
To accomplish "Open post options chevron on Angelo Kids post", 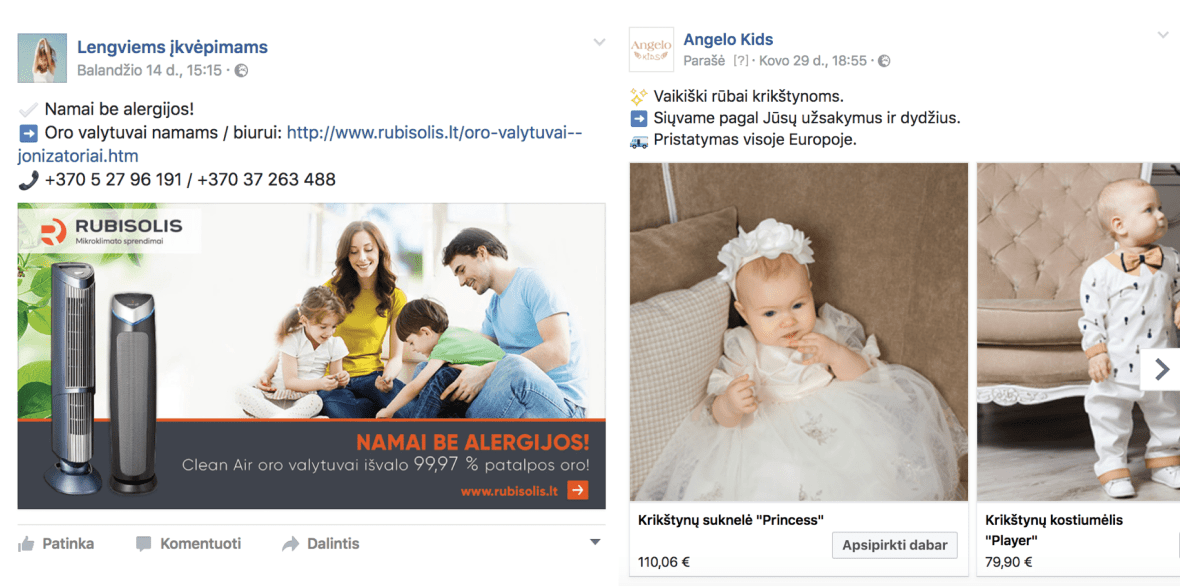I will 1163,35.
